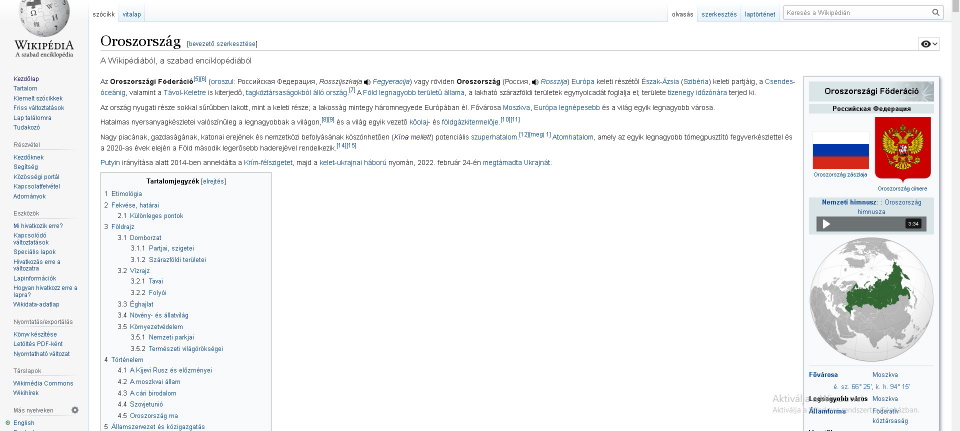This screenshot has width=960, height=431.
Task: Open the szerkesztés tab
Action: pyautogui.click(x=719, y=15)
